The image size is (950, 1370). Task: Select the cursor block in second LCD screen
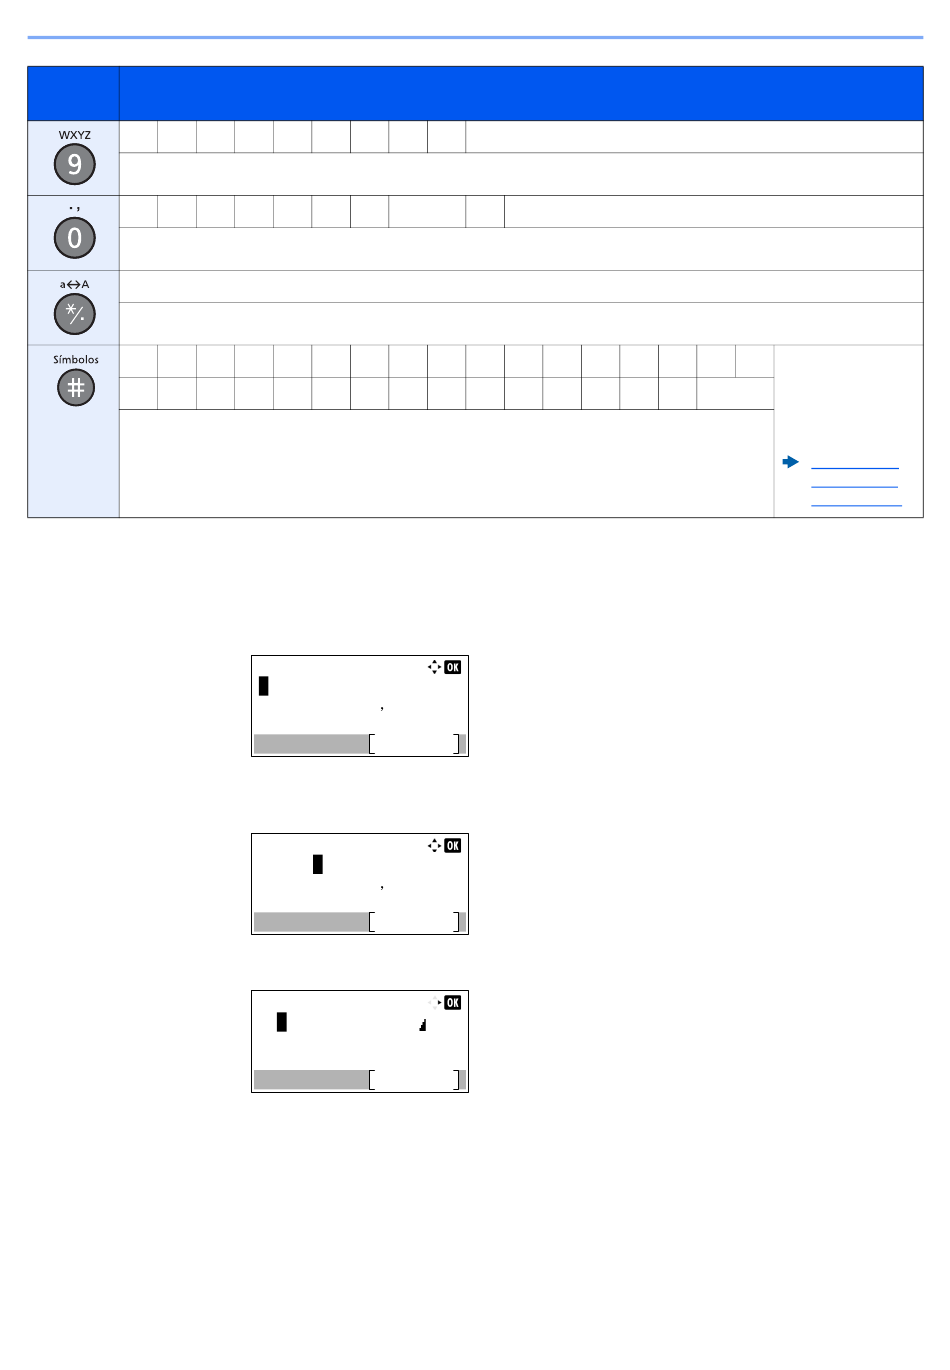[x=318, y=864]
